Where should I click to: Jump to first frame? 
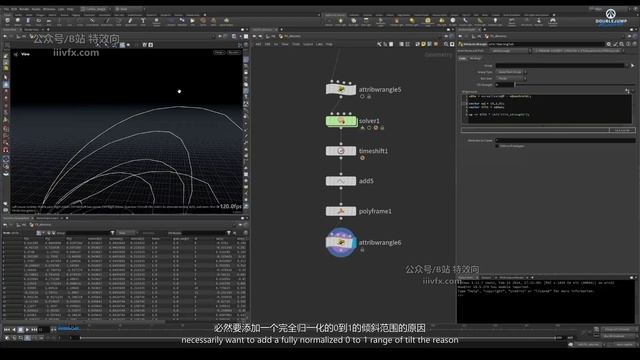point(7,329)
